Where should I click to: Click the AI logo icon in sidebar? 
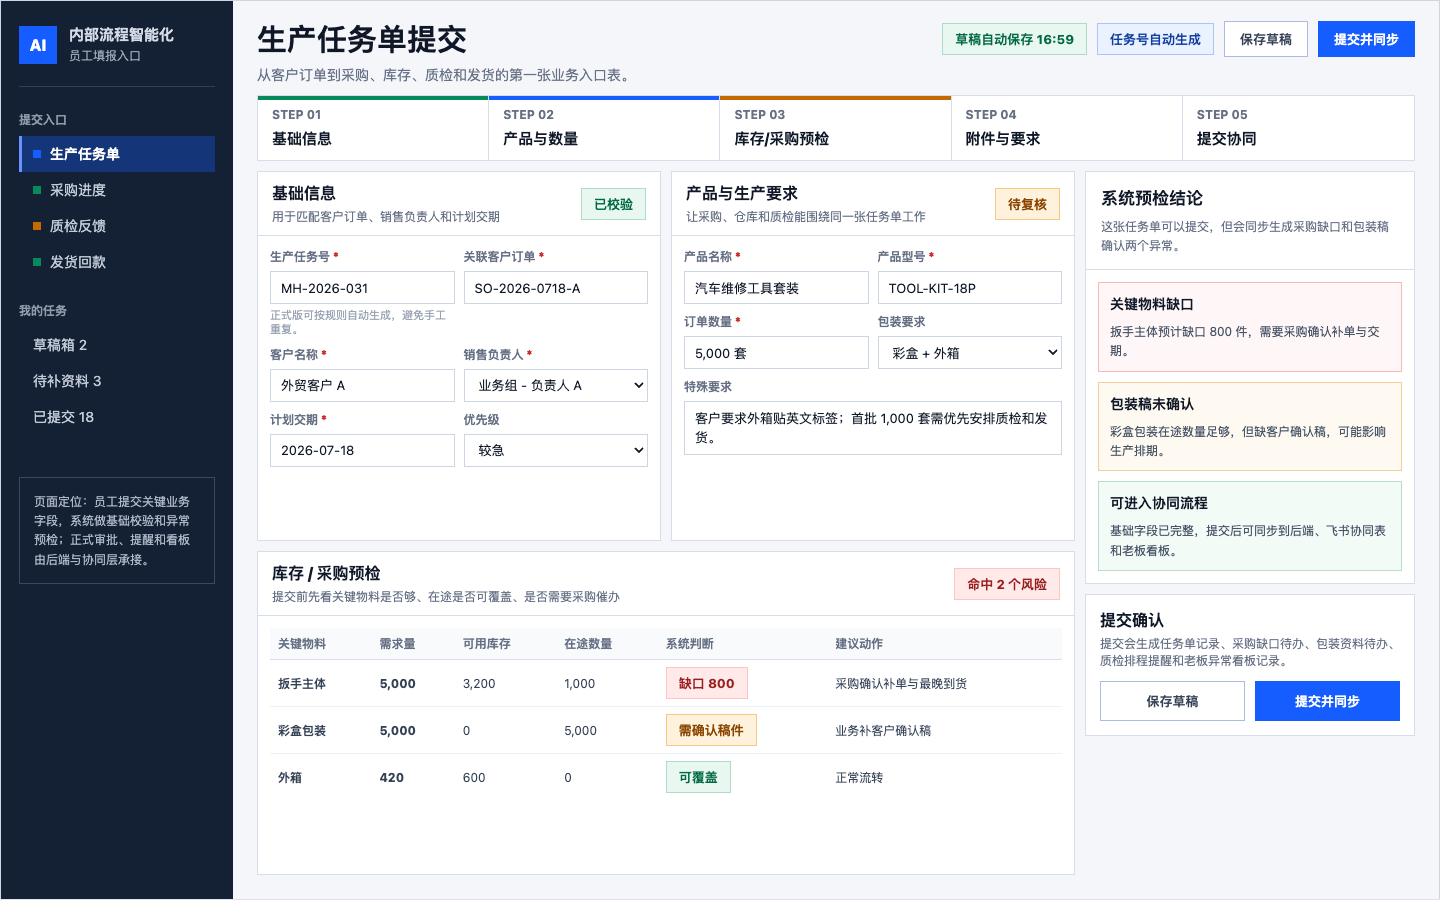point(38,45)
